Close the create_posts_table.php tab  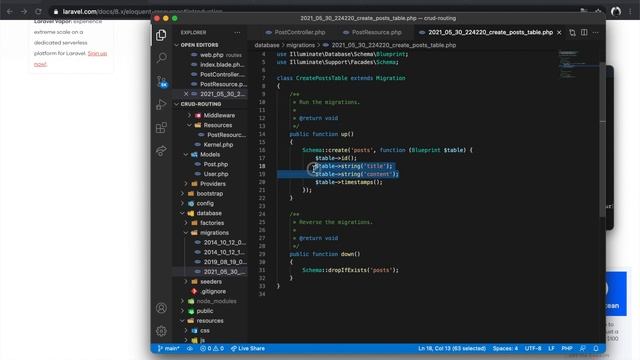click(x=559, y=33)
